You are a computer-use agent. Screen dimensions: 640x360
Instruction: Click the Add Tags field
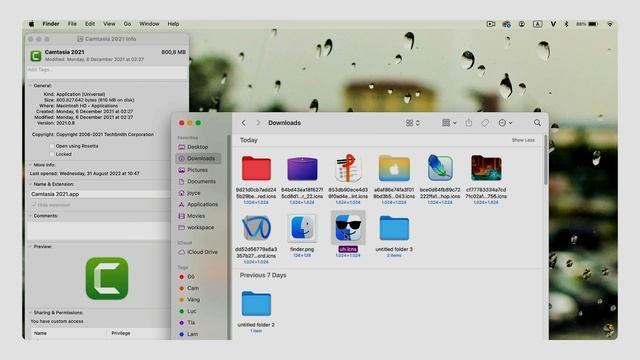point(107,72)
